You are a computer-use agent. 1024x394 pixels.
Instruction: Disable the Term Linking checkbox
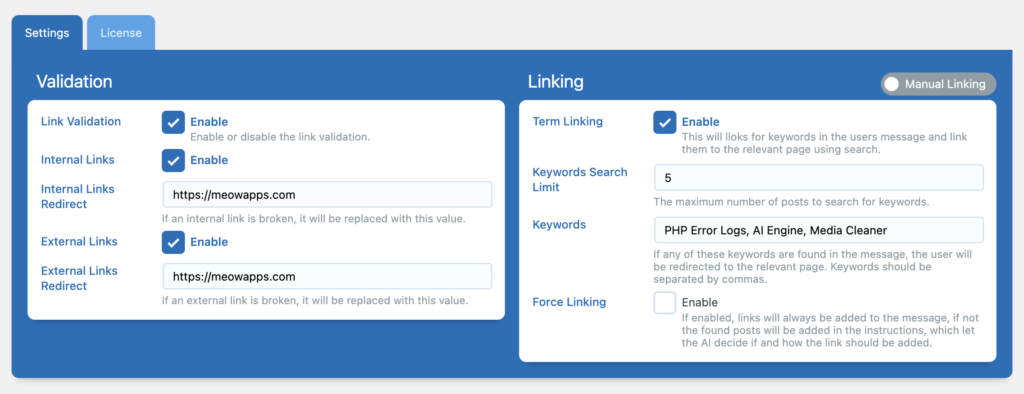[665, 122]
